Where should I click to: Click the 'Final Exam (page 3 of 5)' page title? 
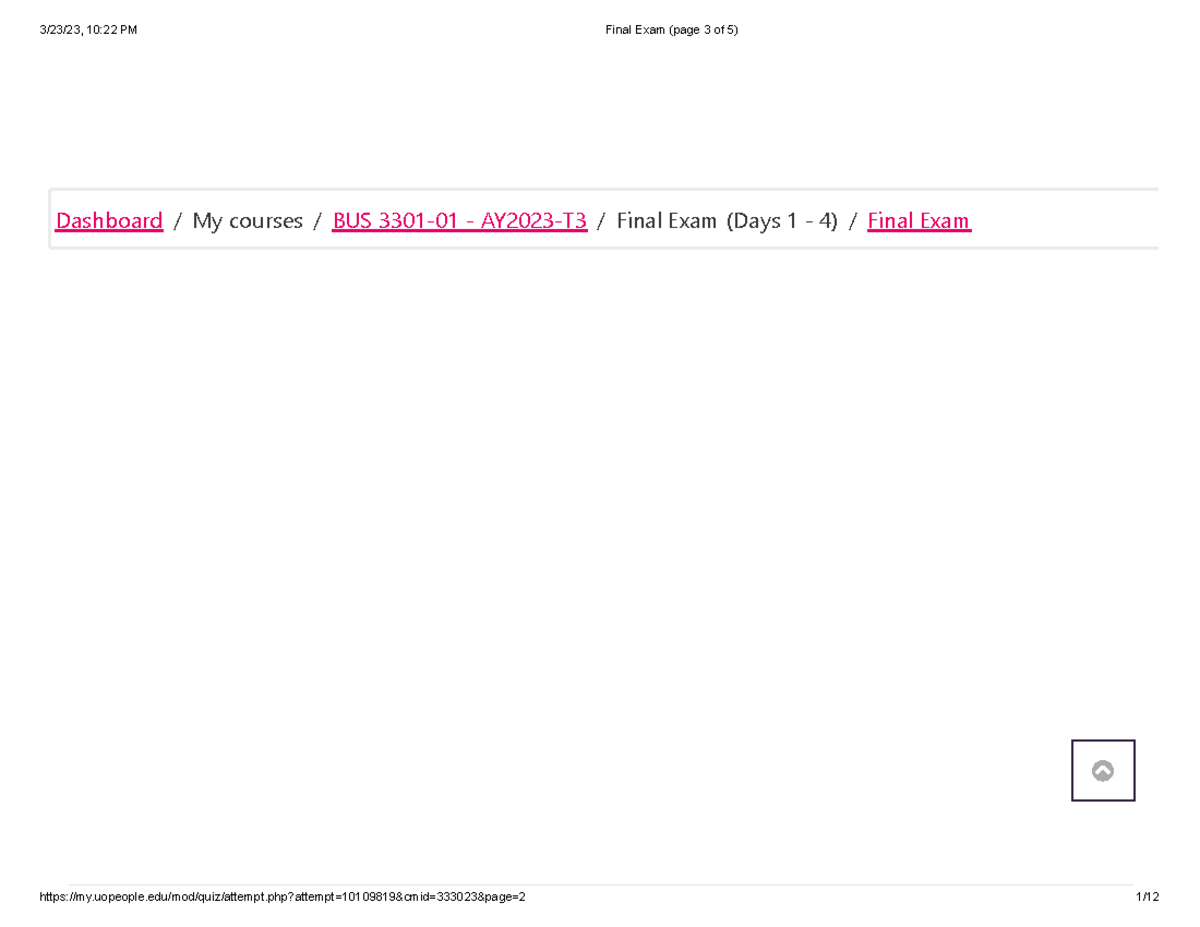tap(671, 30)
